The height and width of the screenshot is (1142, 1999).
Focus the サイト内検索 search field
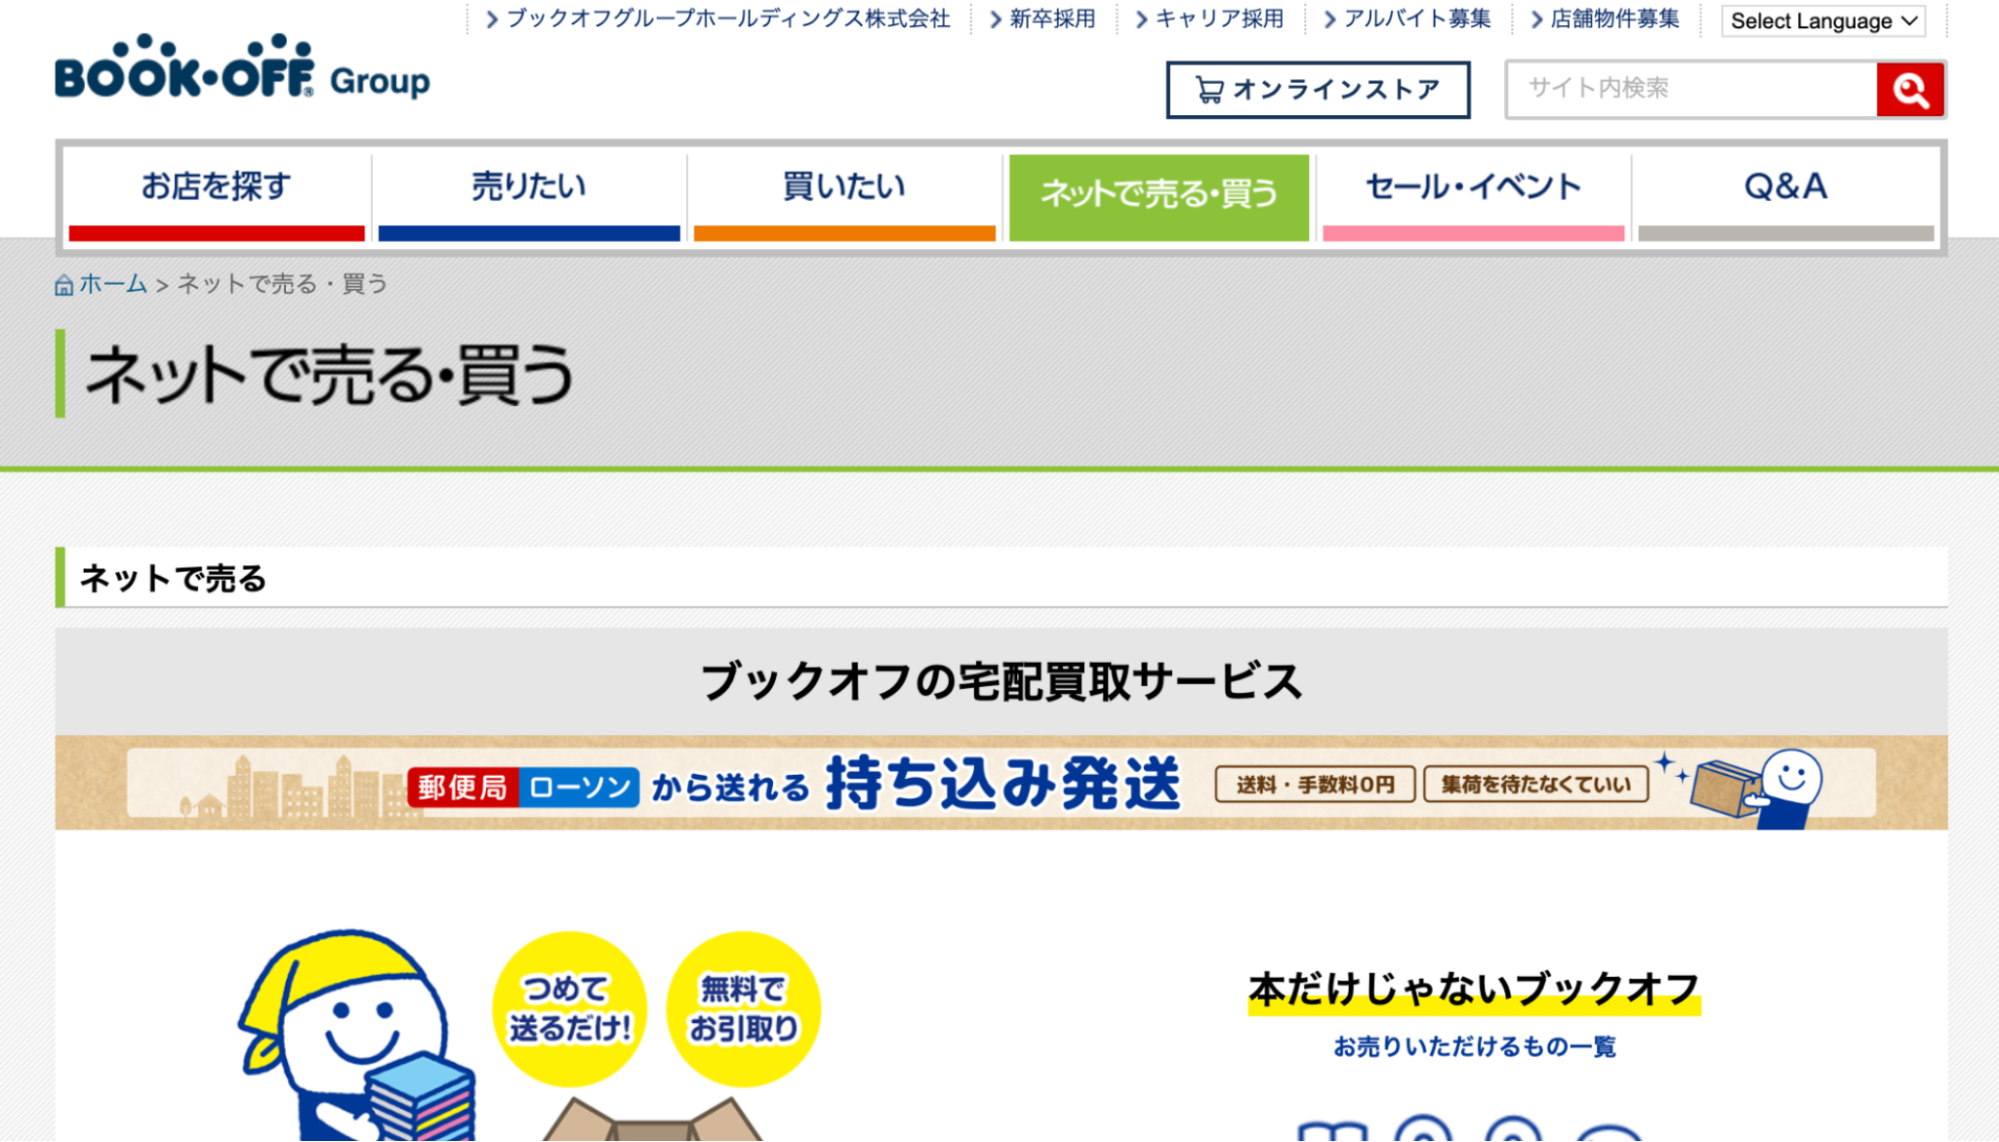1692,89
